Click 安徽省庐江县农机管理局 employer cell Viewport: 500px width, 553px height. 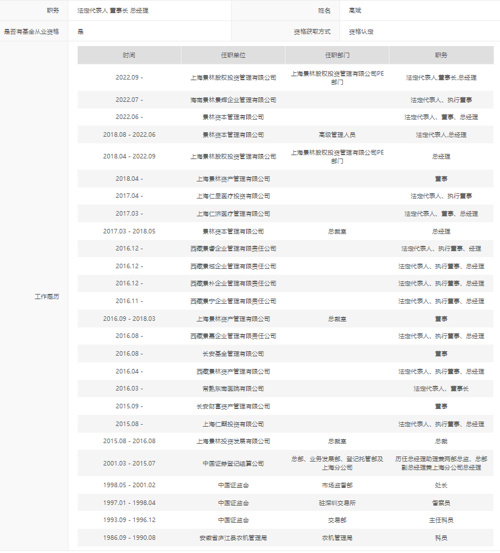point(233,538)
